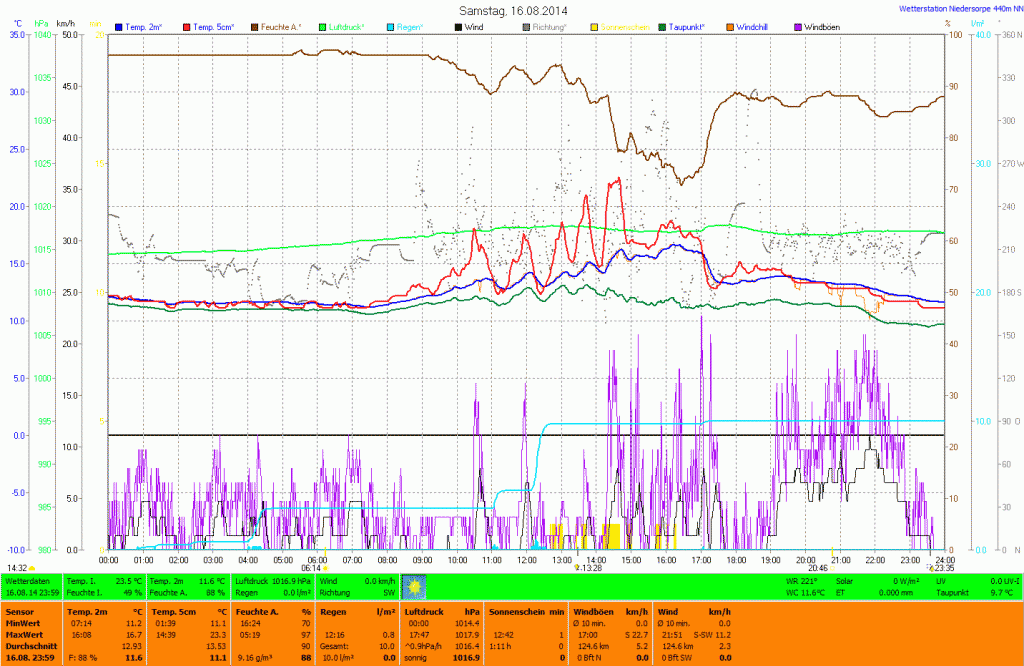The height and width of the screenshot is (666, 1024).
Task: Select the Sonnenschein min column header
Action: 527,610
